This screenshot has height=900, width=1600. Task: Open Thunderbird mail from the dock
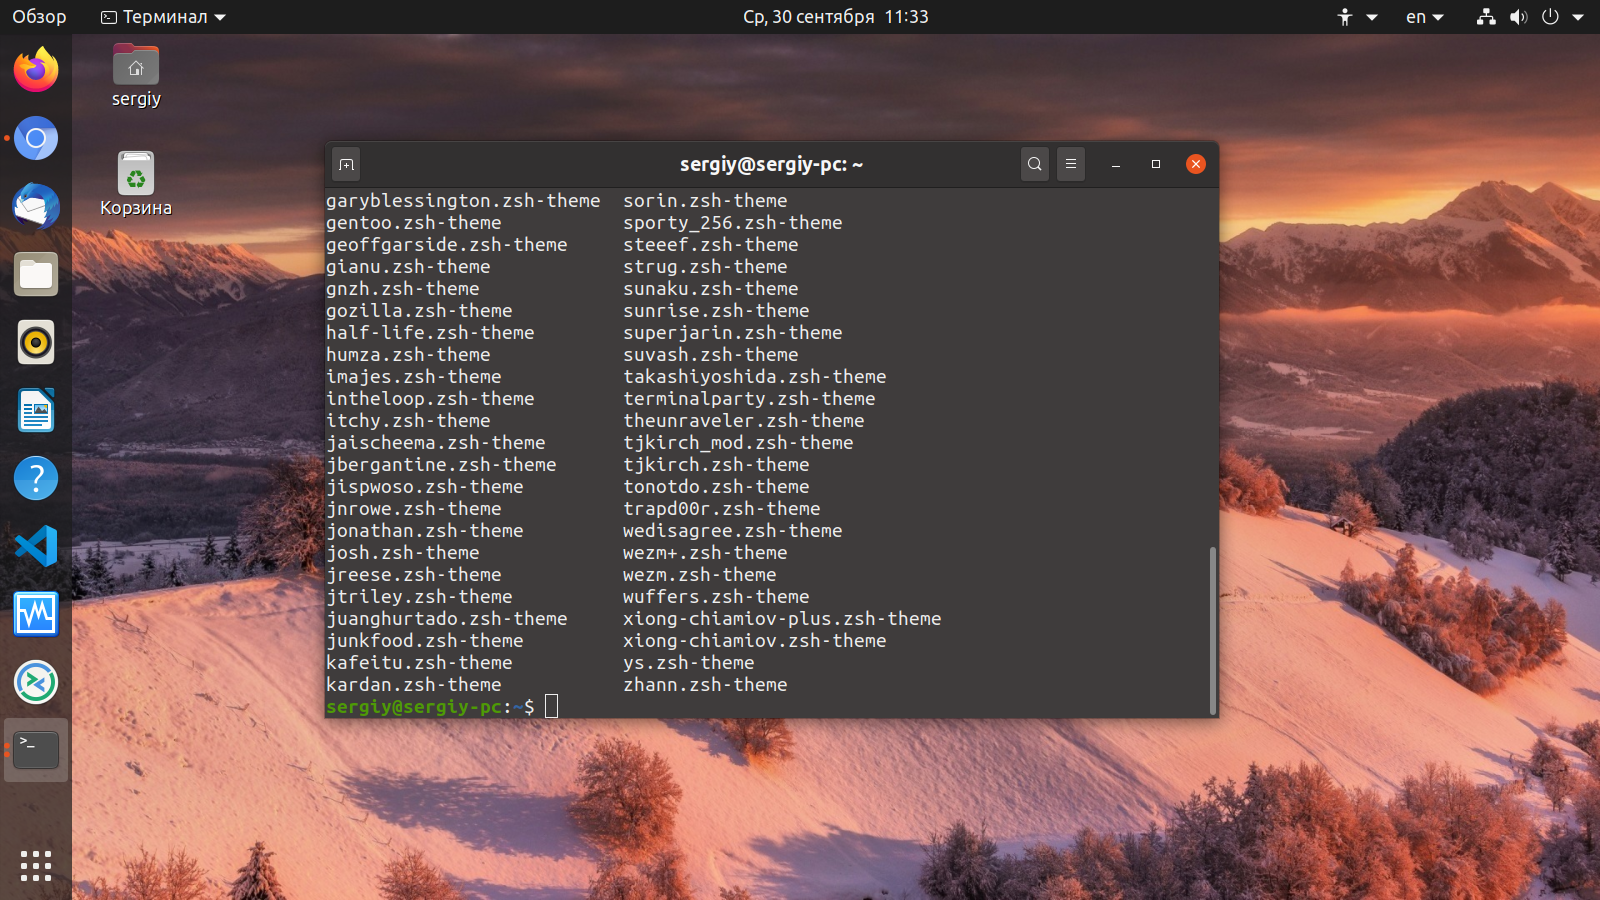point(36,206)
